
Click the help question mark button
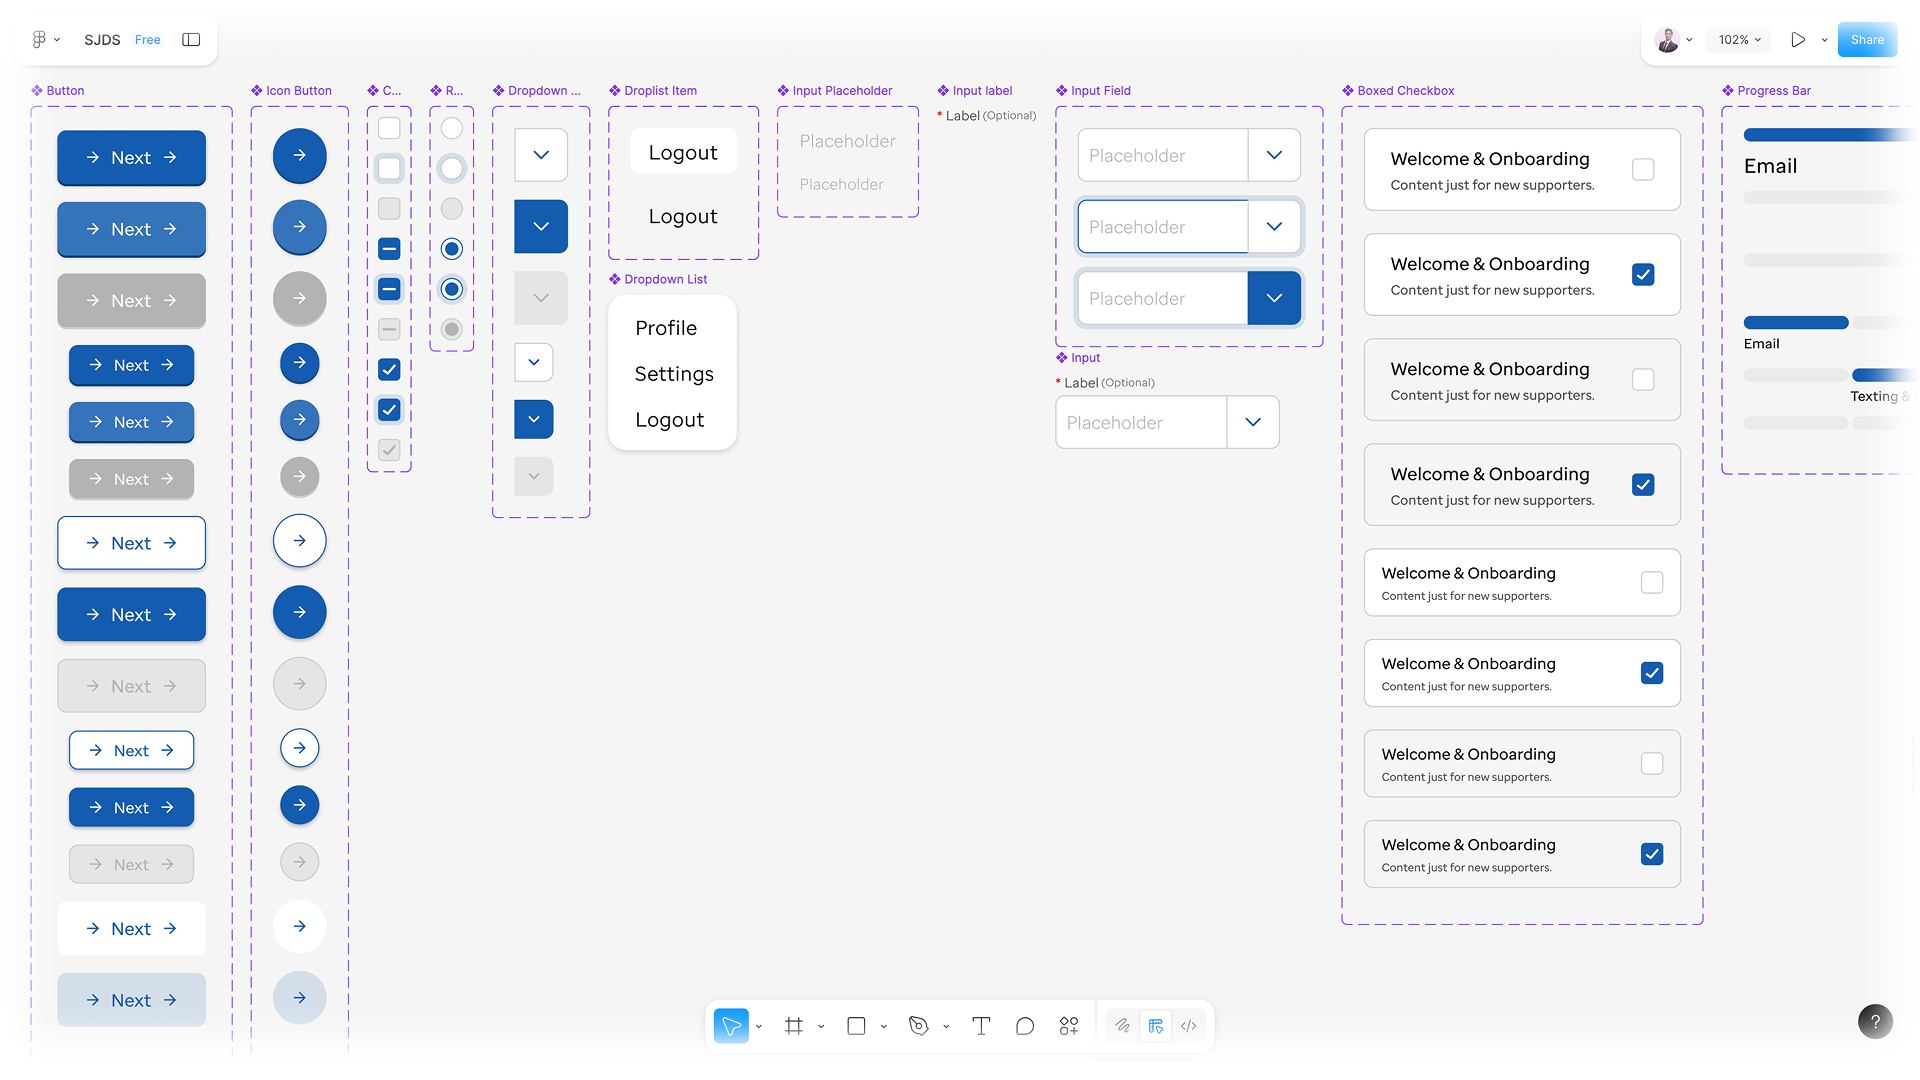tap(1875, 1021)
